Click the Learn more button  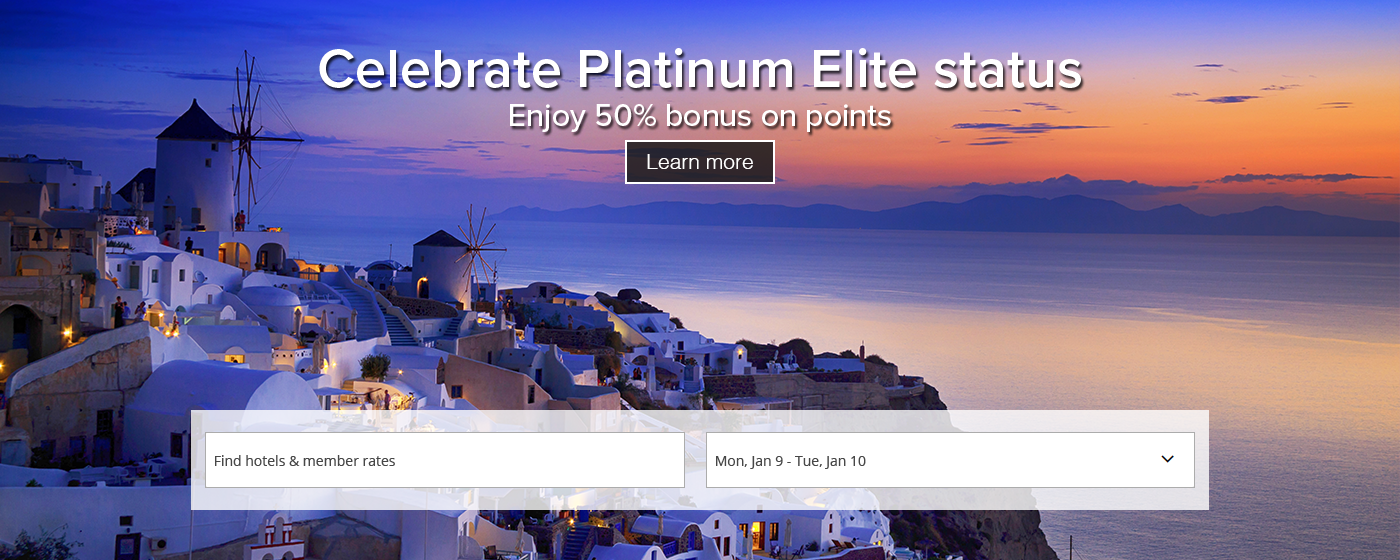coord(700,162)
